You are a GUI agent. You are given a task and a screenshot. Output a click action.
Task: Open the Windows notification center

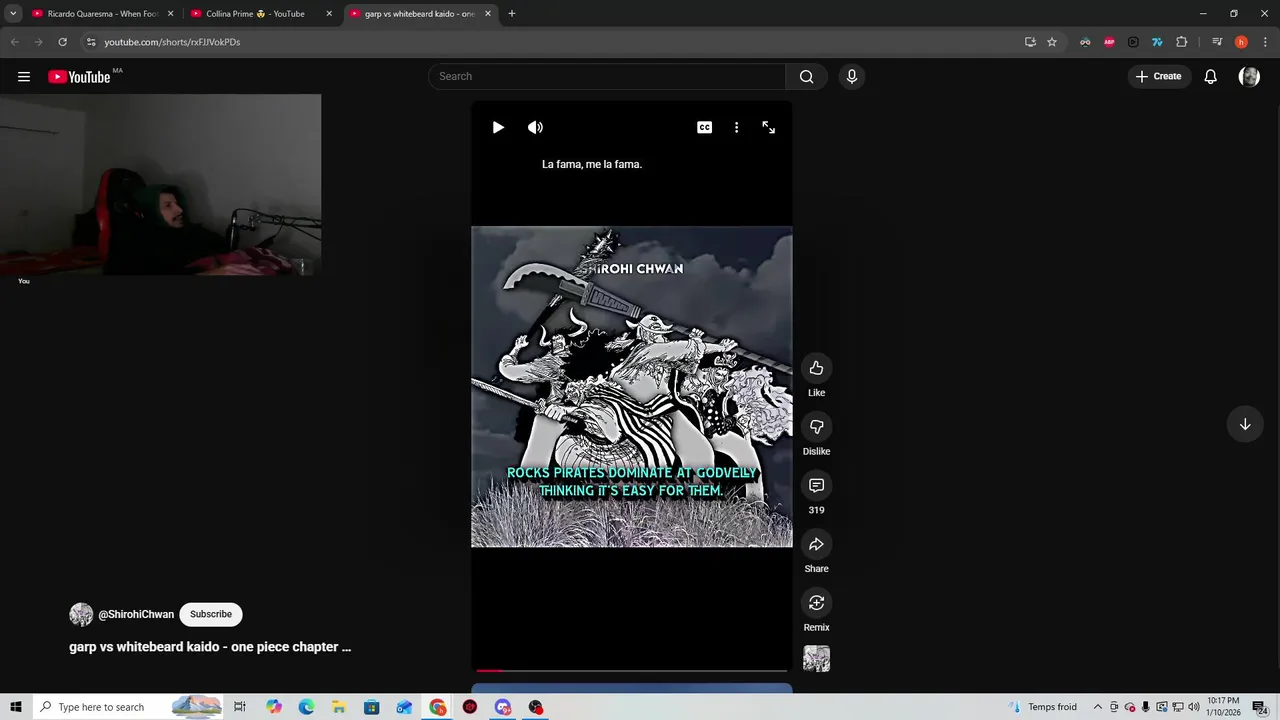click(1260, 707)
